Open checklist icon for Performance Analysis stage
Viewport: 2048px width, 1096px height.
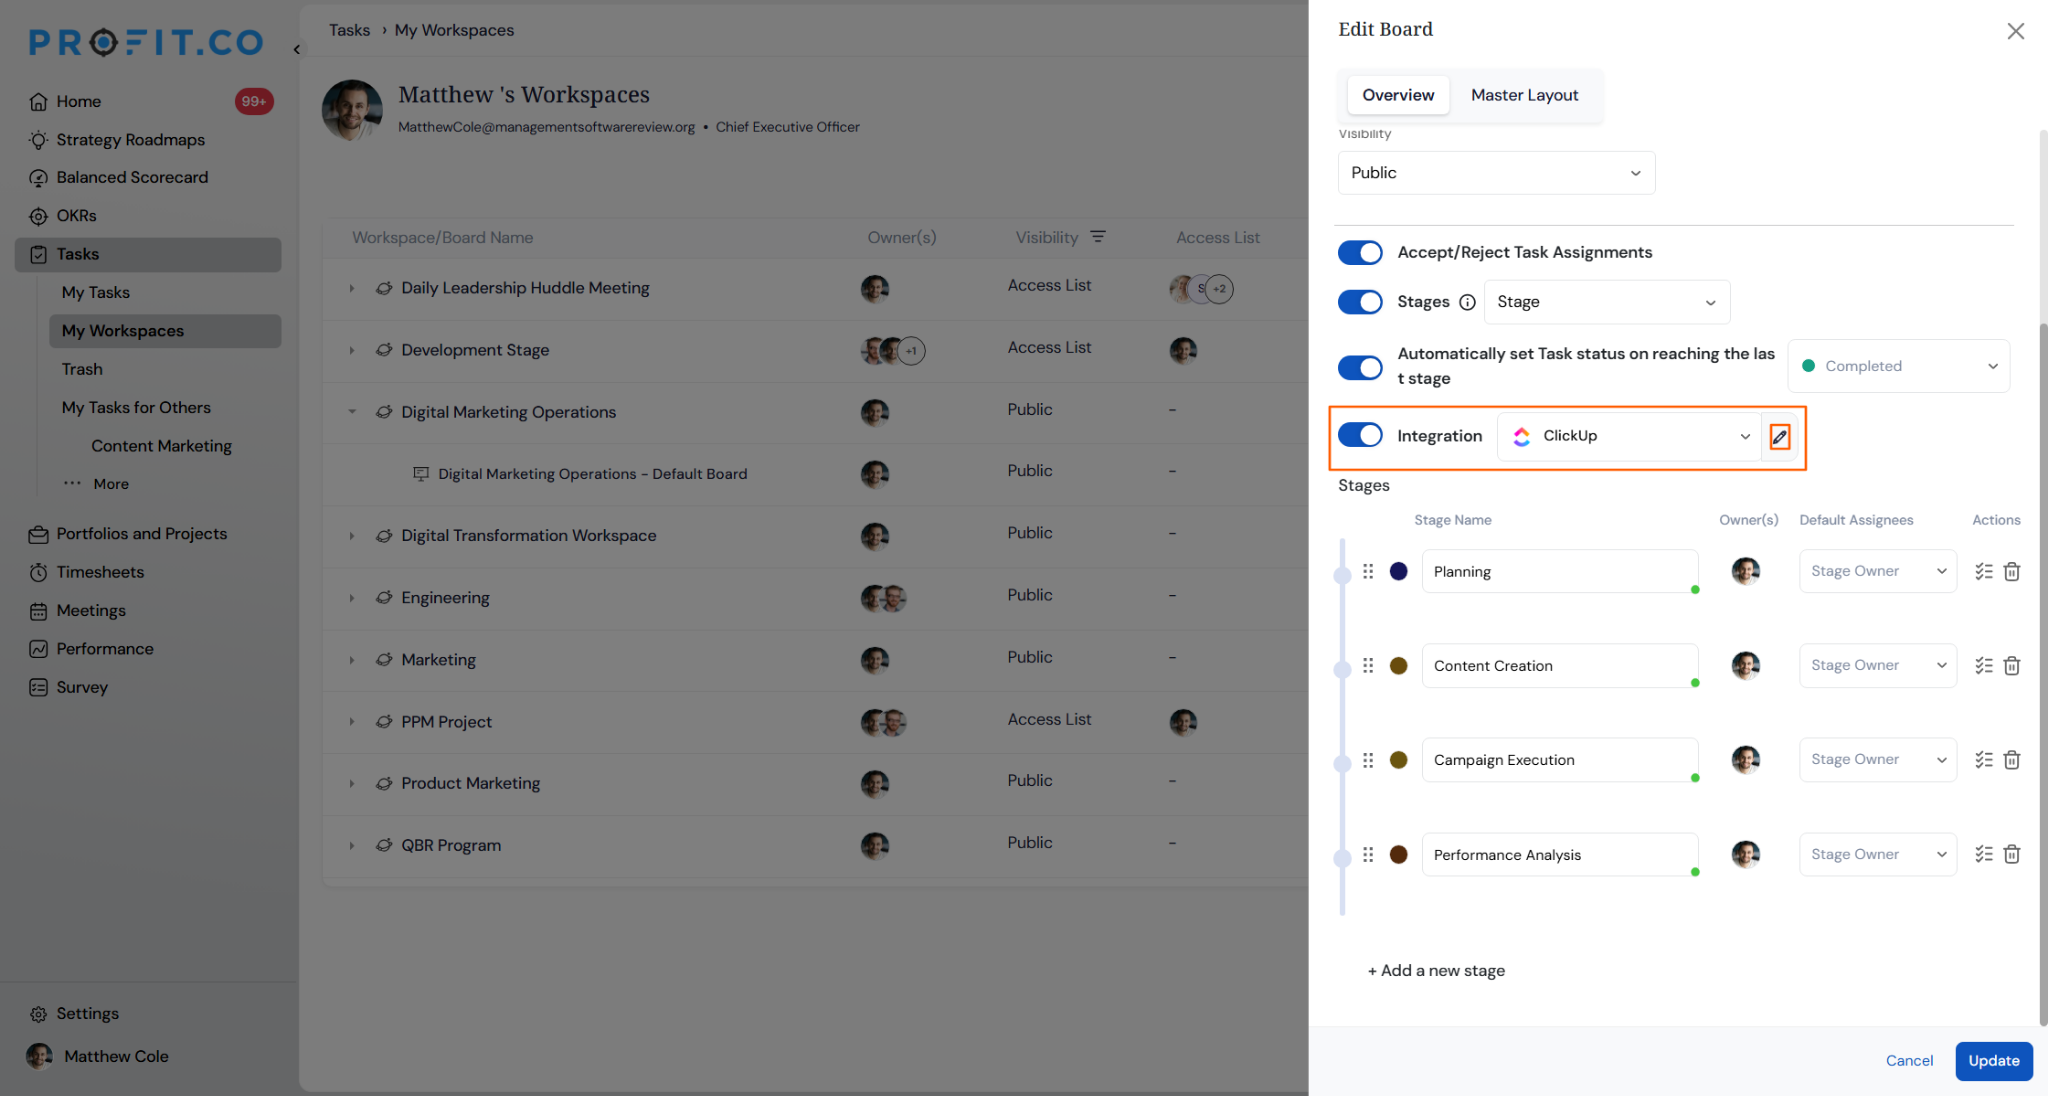[x=1984, y=854]
